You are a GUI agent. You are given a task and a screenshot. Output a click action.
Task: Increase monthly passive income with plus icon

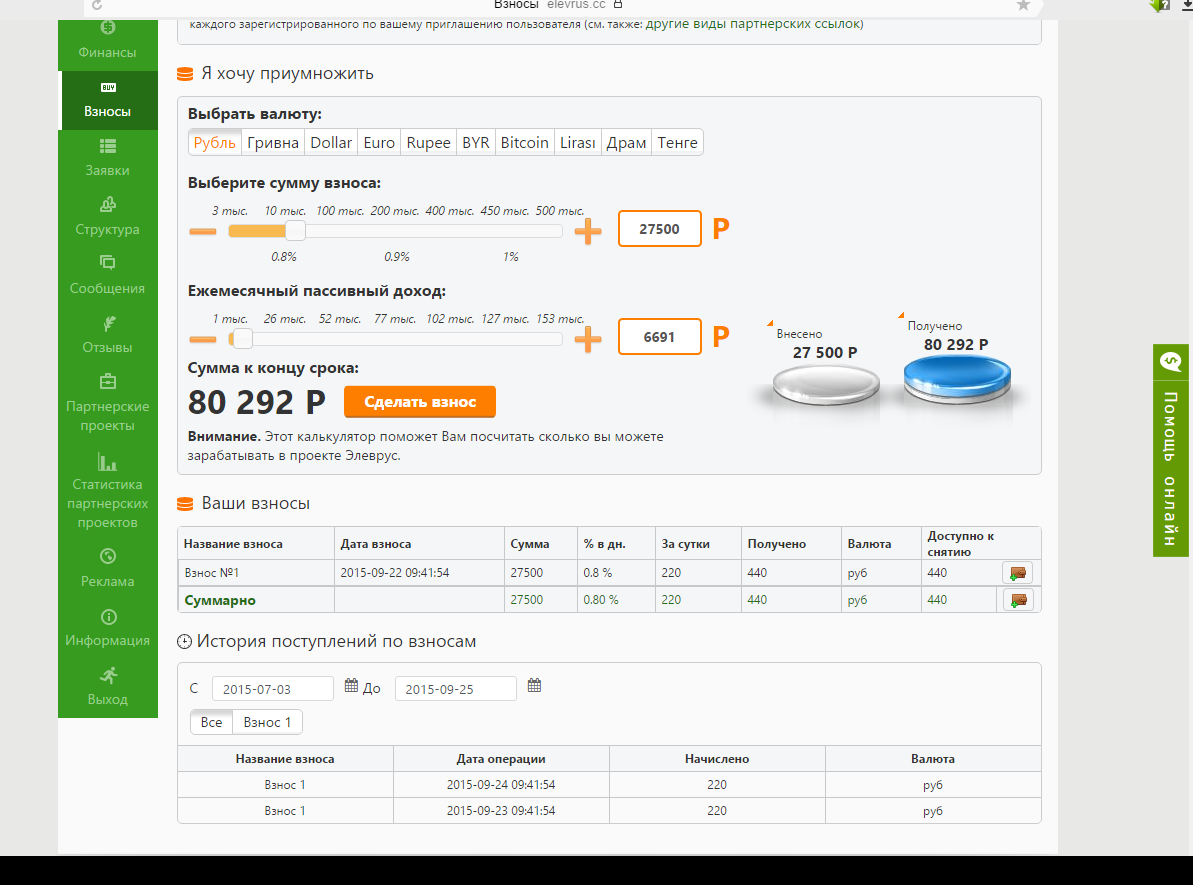pos(587,339)
